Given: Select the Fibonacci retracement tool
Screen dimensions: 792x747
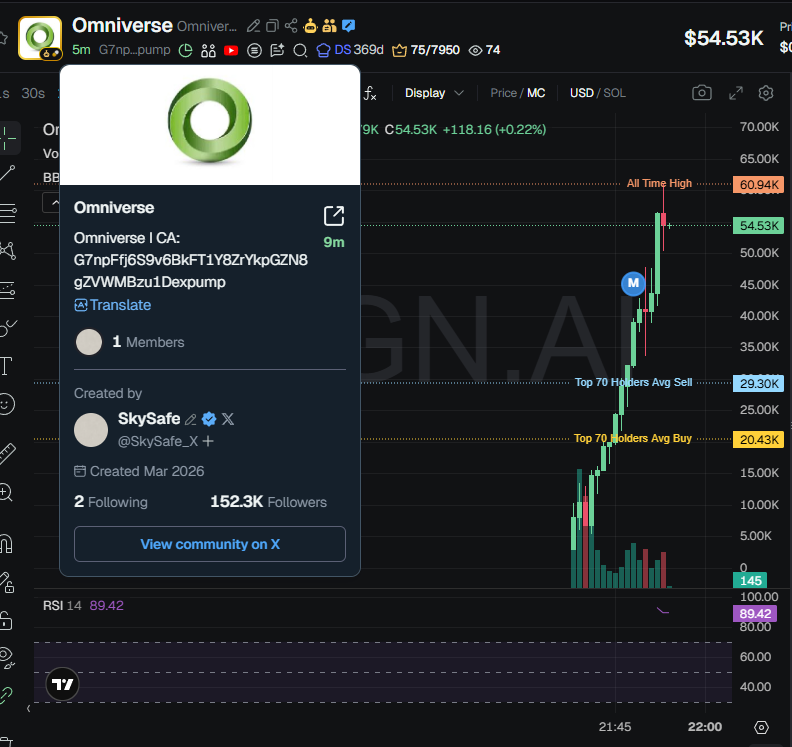Looking at the screenshot, I should click(7, 213).
